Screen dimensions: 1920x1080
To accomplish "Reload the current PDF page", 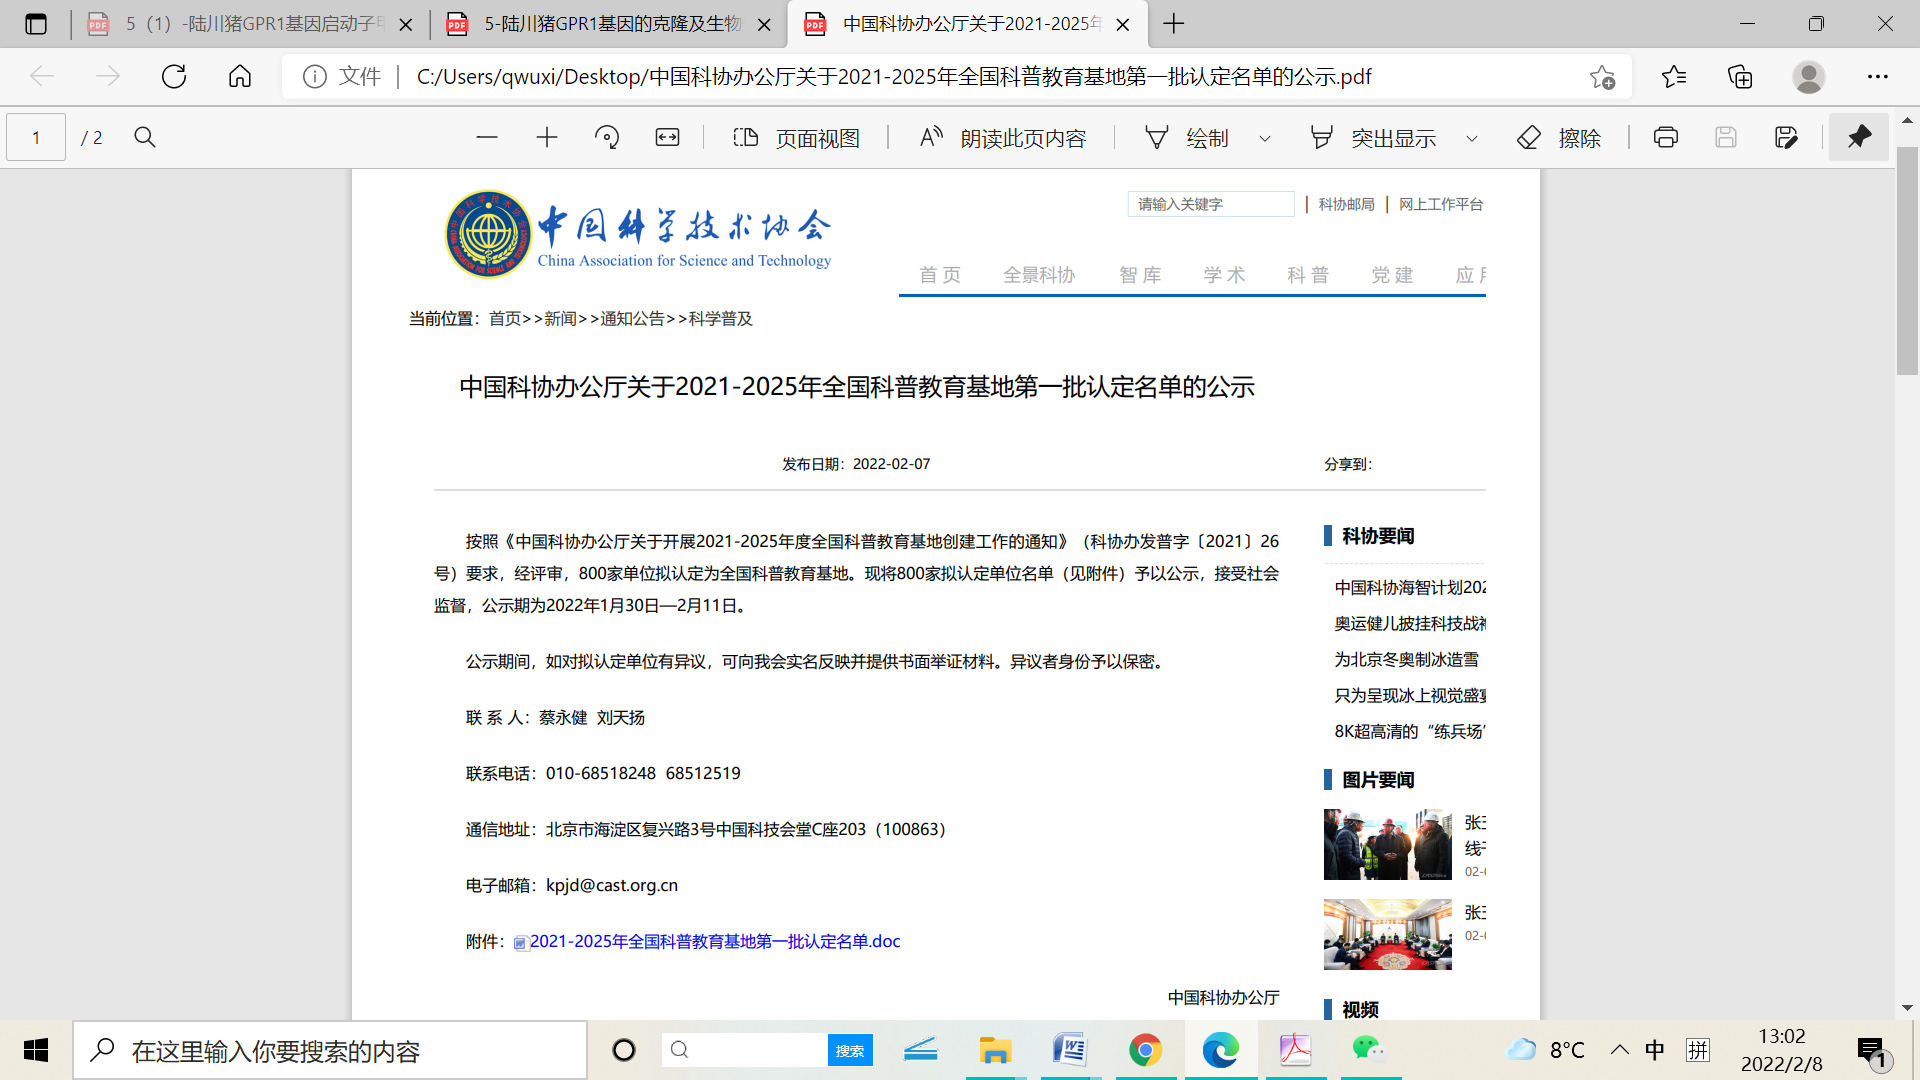I will point(174,77).
